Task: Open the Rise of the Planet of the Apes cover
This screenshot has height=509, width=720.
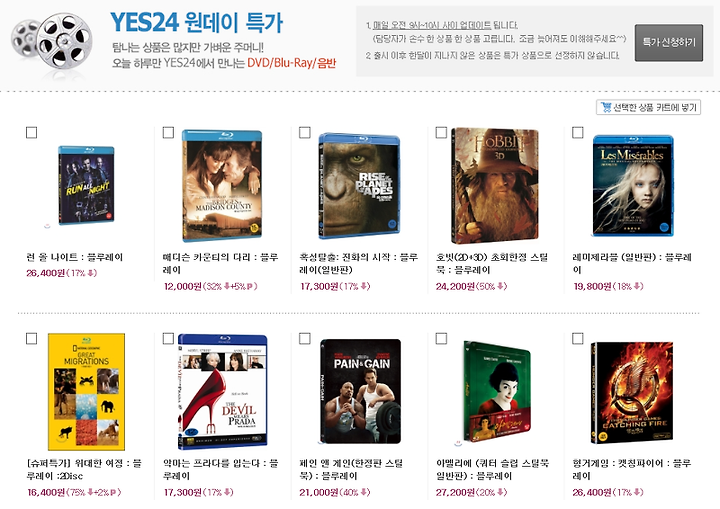Action: pyautogui.click(x=359, y=186)
